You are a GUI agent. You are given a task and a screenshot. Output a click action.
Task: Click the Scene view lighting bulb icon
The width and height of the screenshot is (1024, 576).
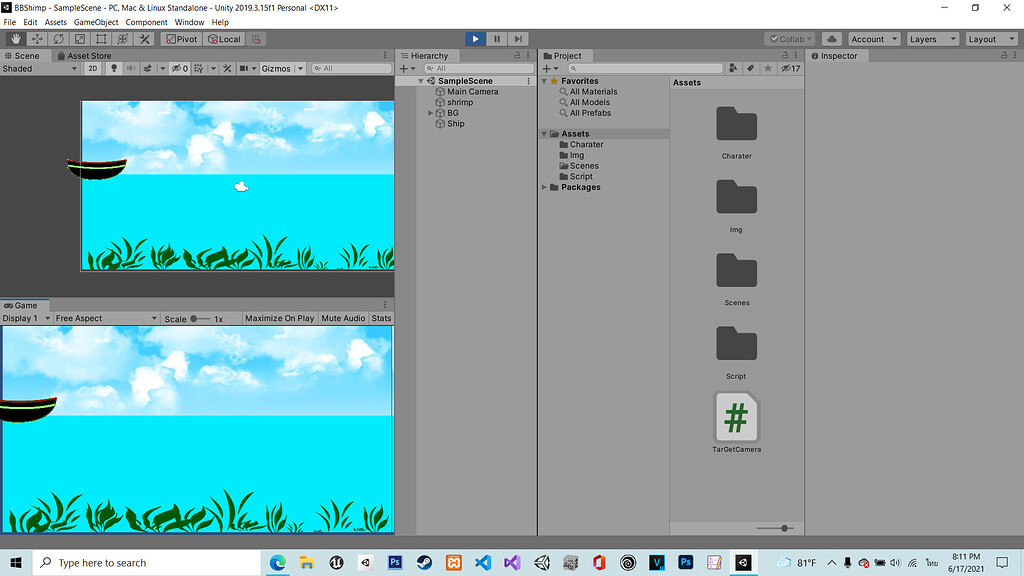point(113,69)
